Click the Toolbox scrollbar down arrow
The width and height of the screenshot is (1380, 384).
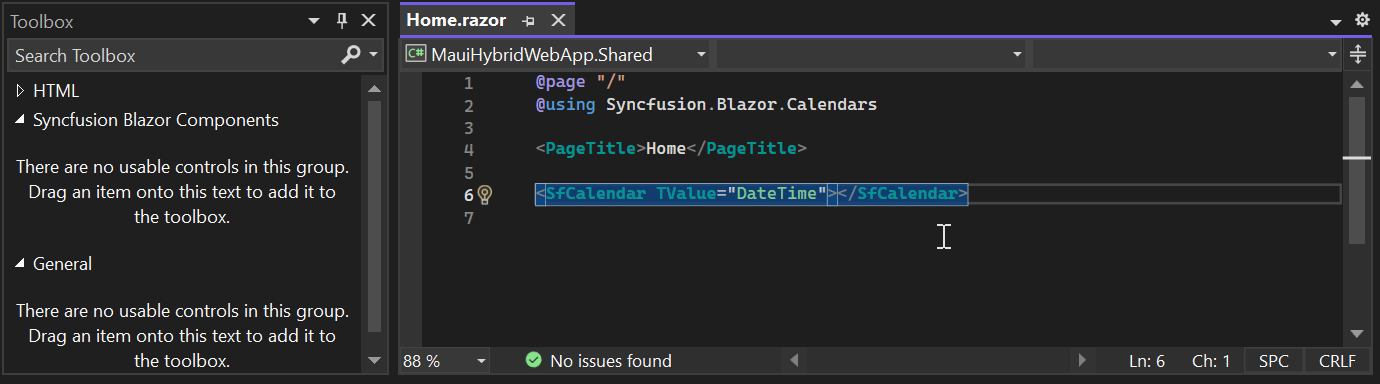[x=375, y=360]
